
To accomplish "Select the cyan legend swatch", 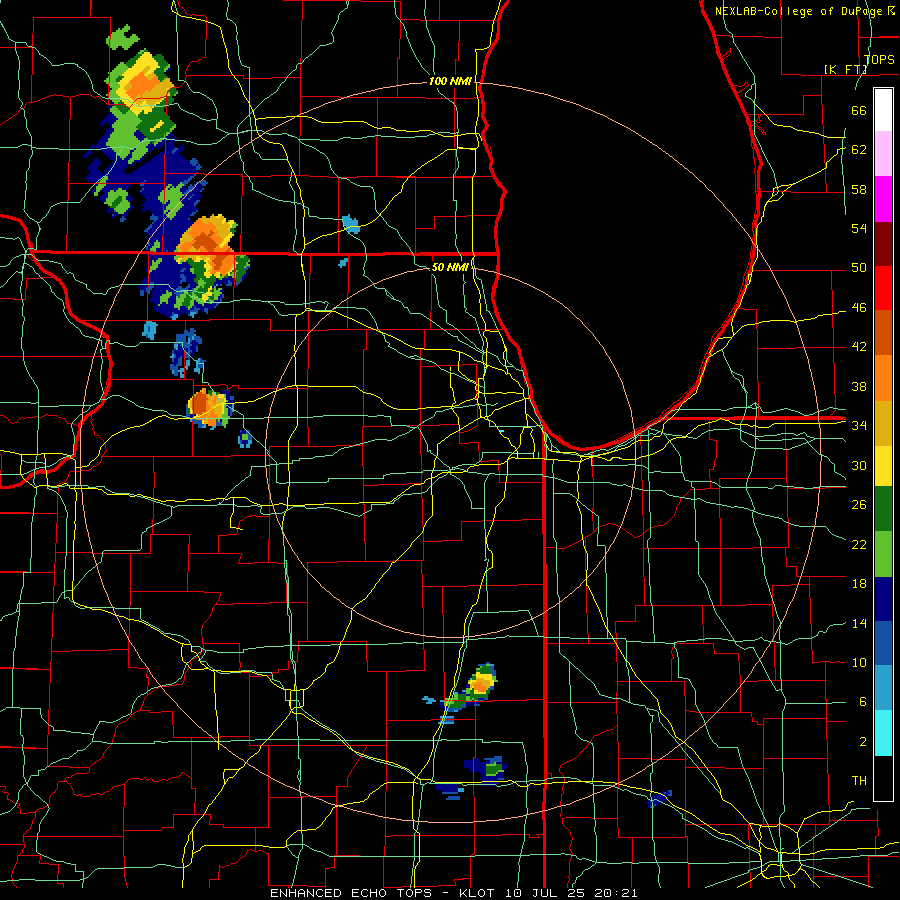I will [x=883, y=733].
